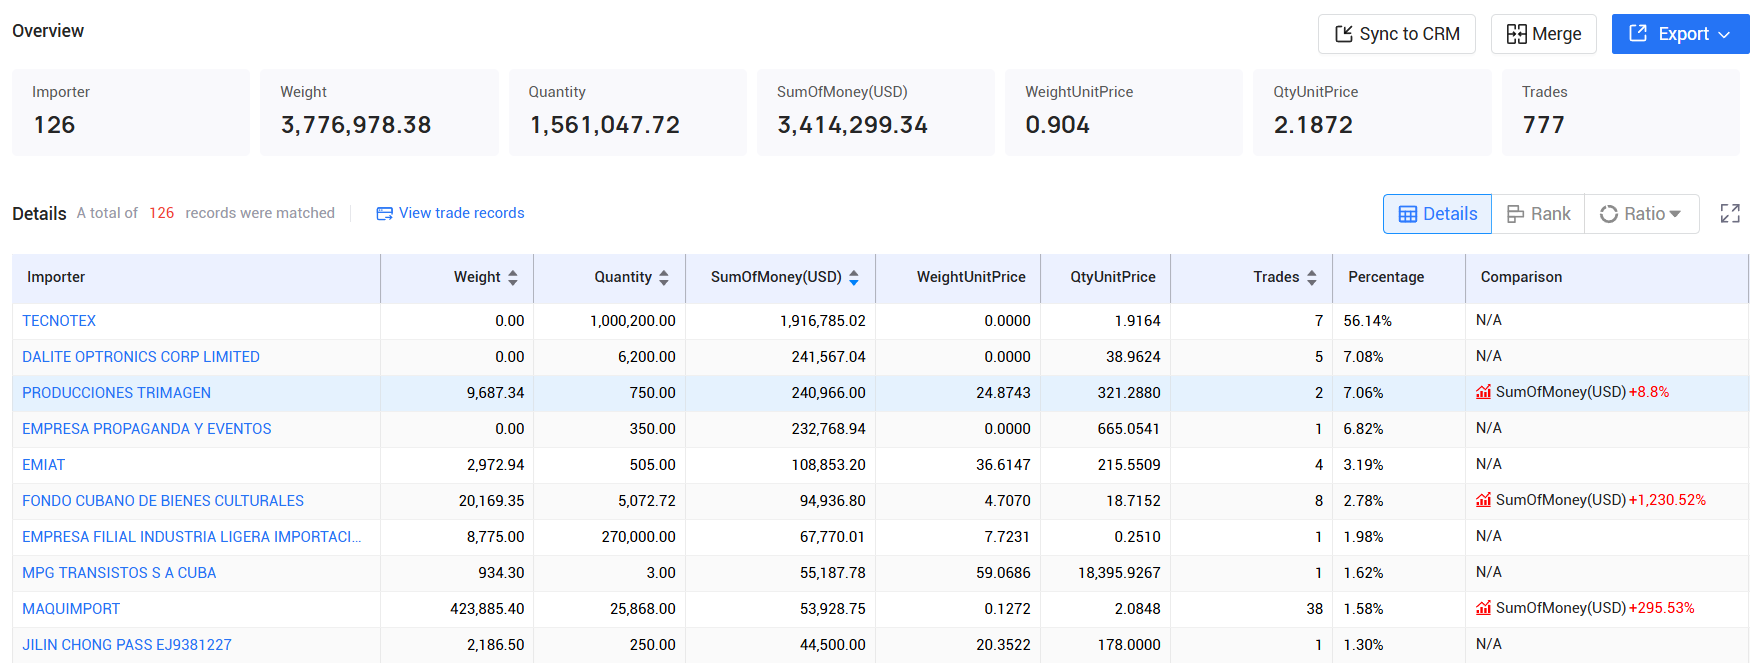Viewport: 1756px width, 663px height.
Task: Sort by Quantity column arrows
Action: pos(664,278)
